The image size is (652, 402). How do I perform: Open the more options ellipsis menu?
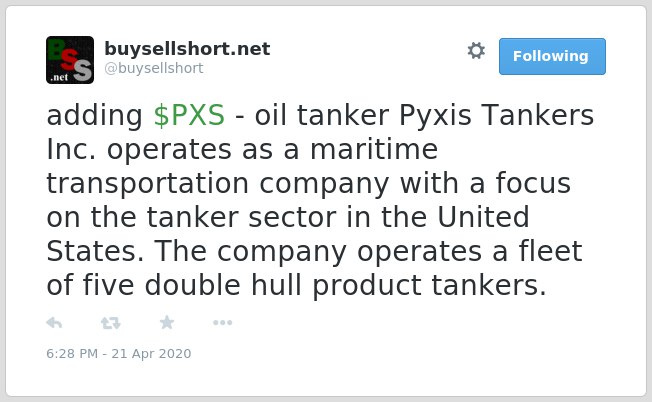pyautogui.click(x=222, y=323)
